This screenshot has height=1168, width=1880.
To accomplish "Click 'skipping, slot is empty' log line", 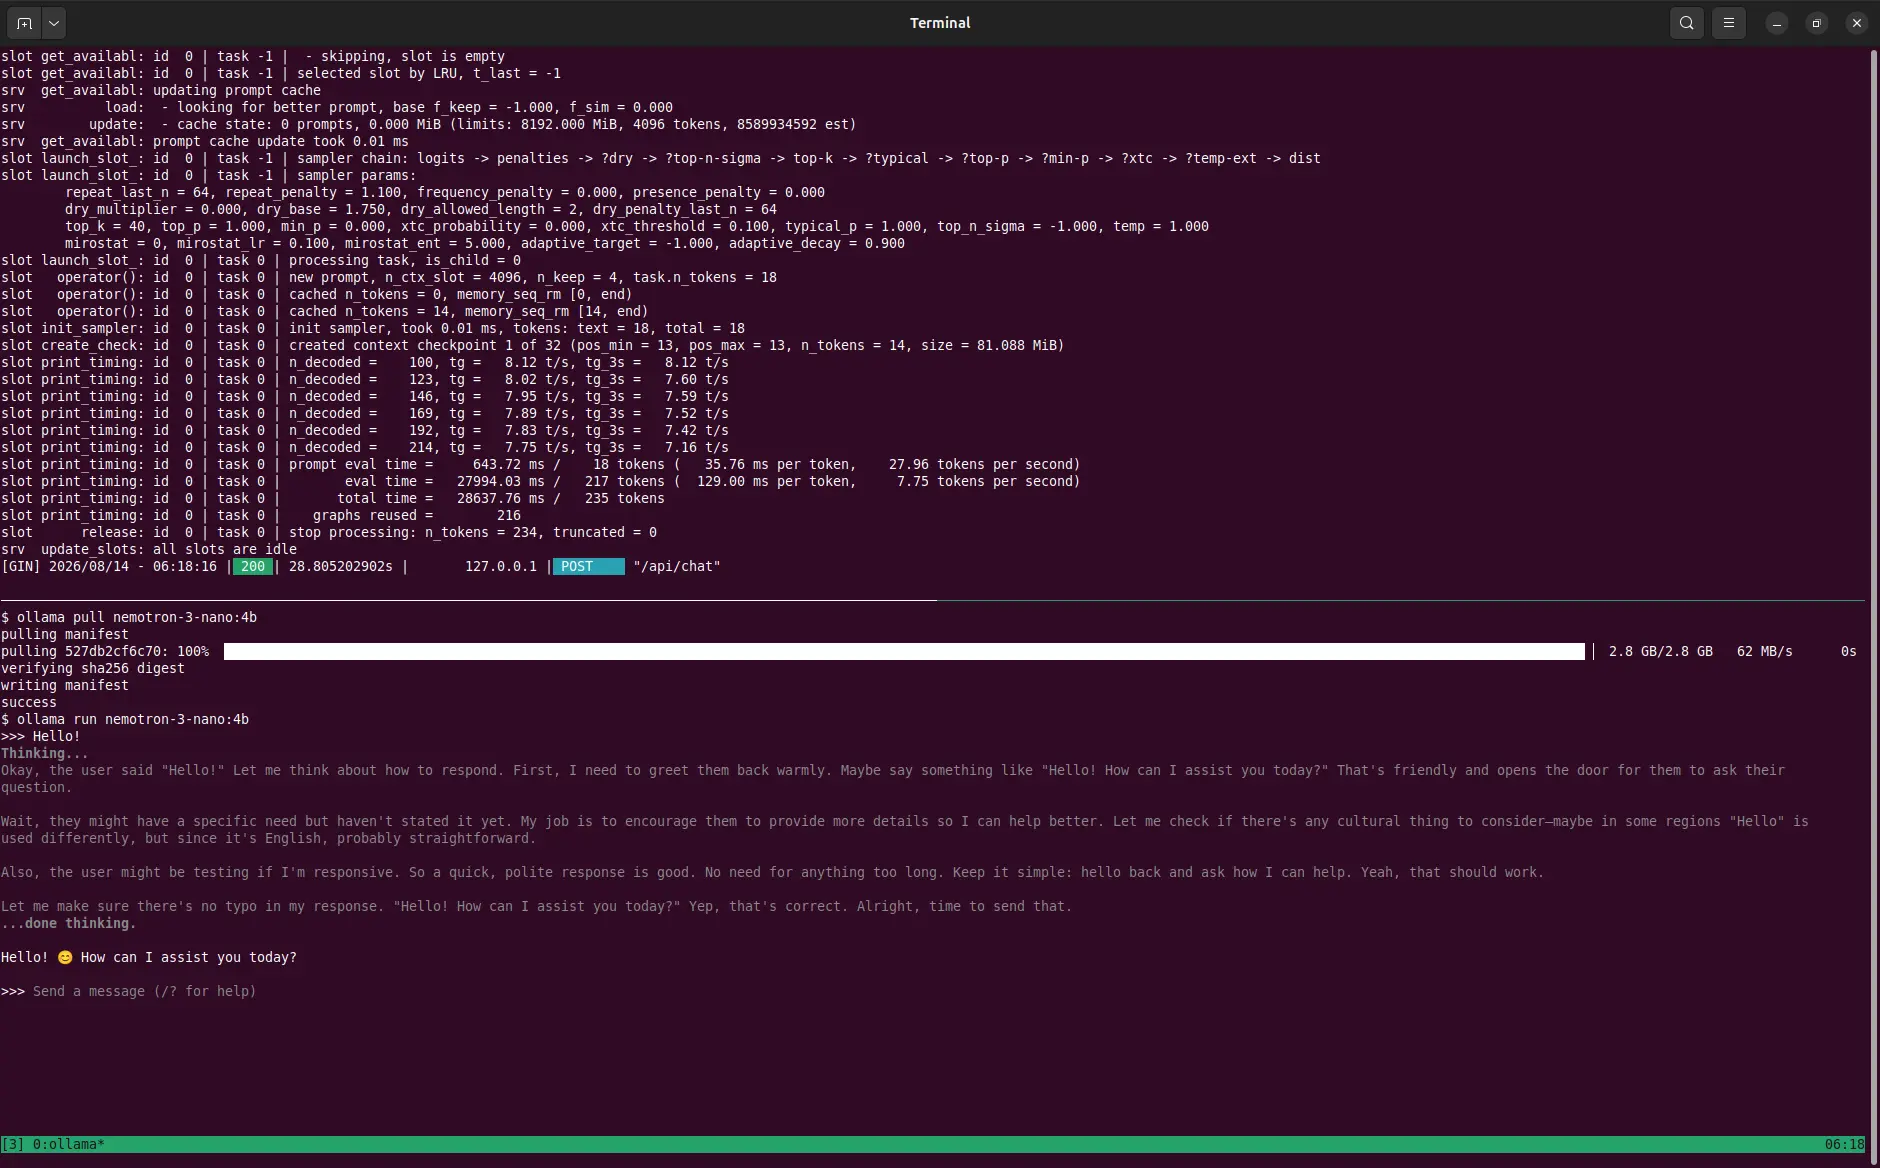I will click(x=253, y=56).
